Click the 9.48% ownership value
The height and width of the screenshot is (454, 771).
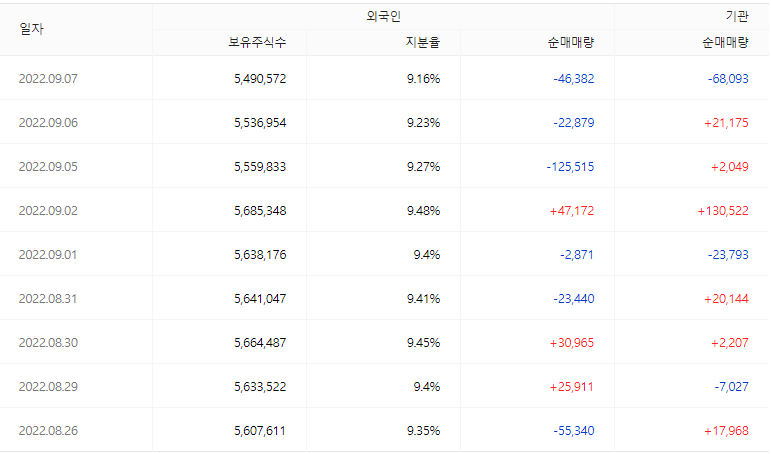coord(423,211)
